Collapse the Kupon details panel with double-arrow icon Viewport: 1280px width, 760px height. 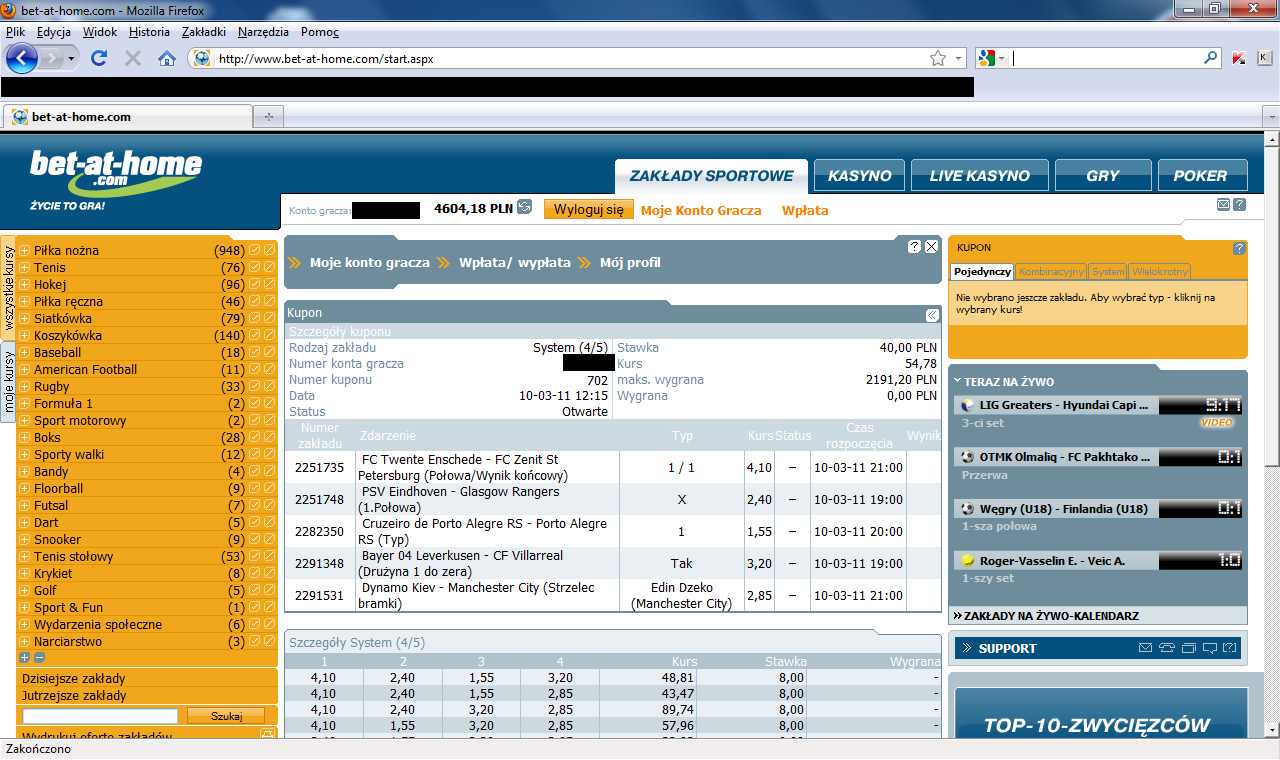click(x=932, y=314)
